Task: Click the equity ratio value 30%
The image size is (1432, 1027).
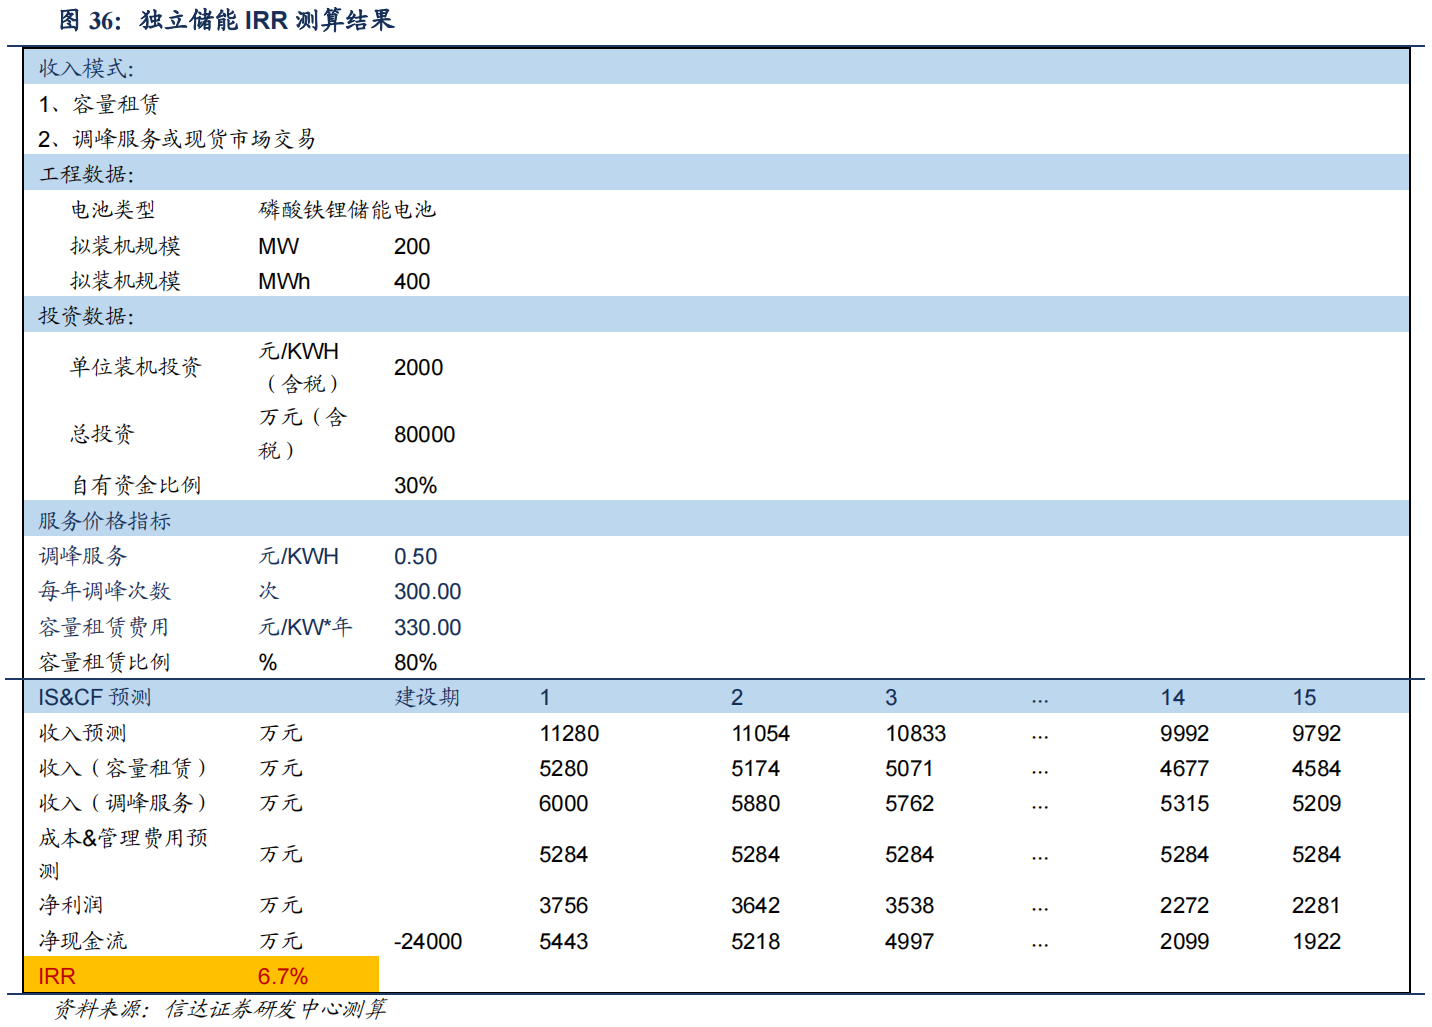Action: [415, 485]
